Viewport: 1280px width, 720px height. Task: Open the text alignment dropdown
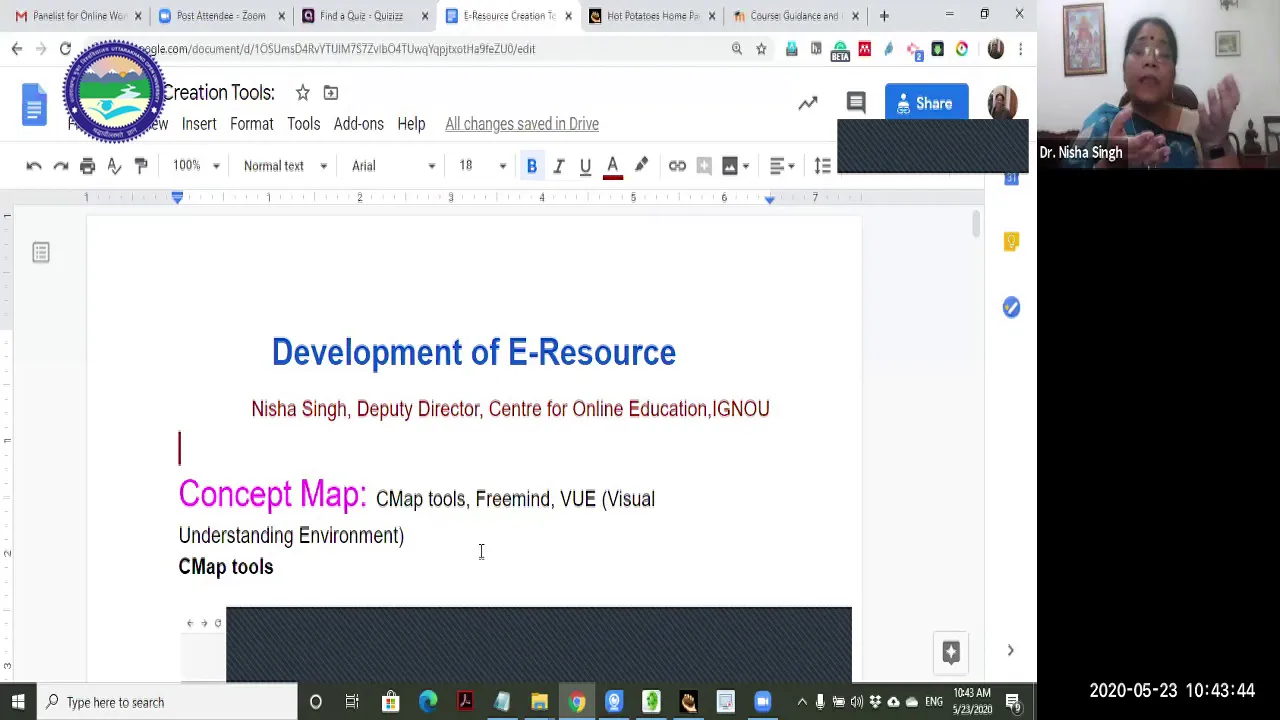point(783,166)
